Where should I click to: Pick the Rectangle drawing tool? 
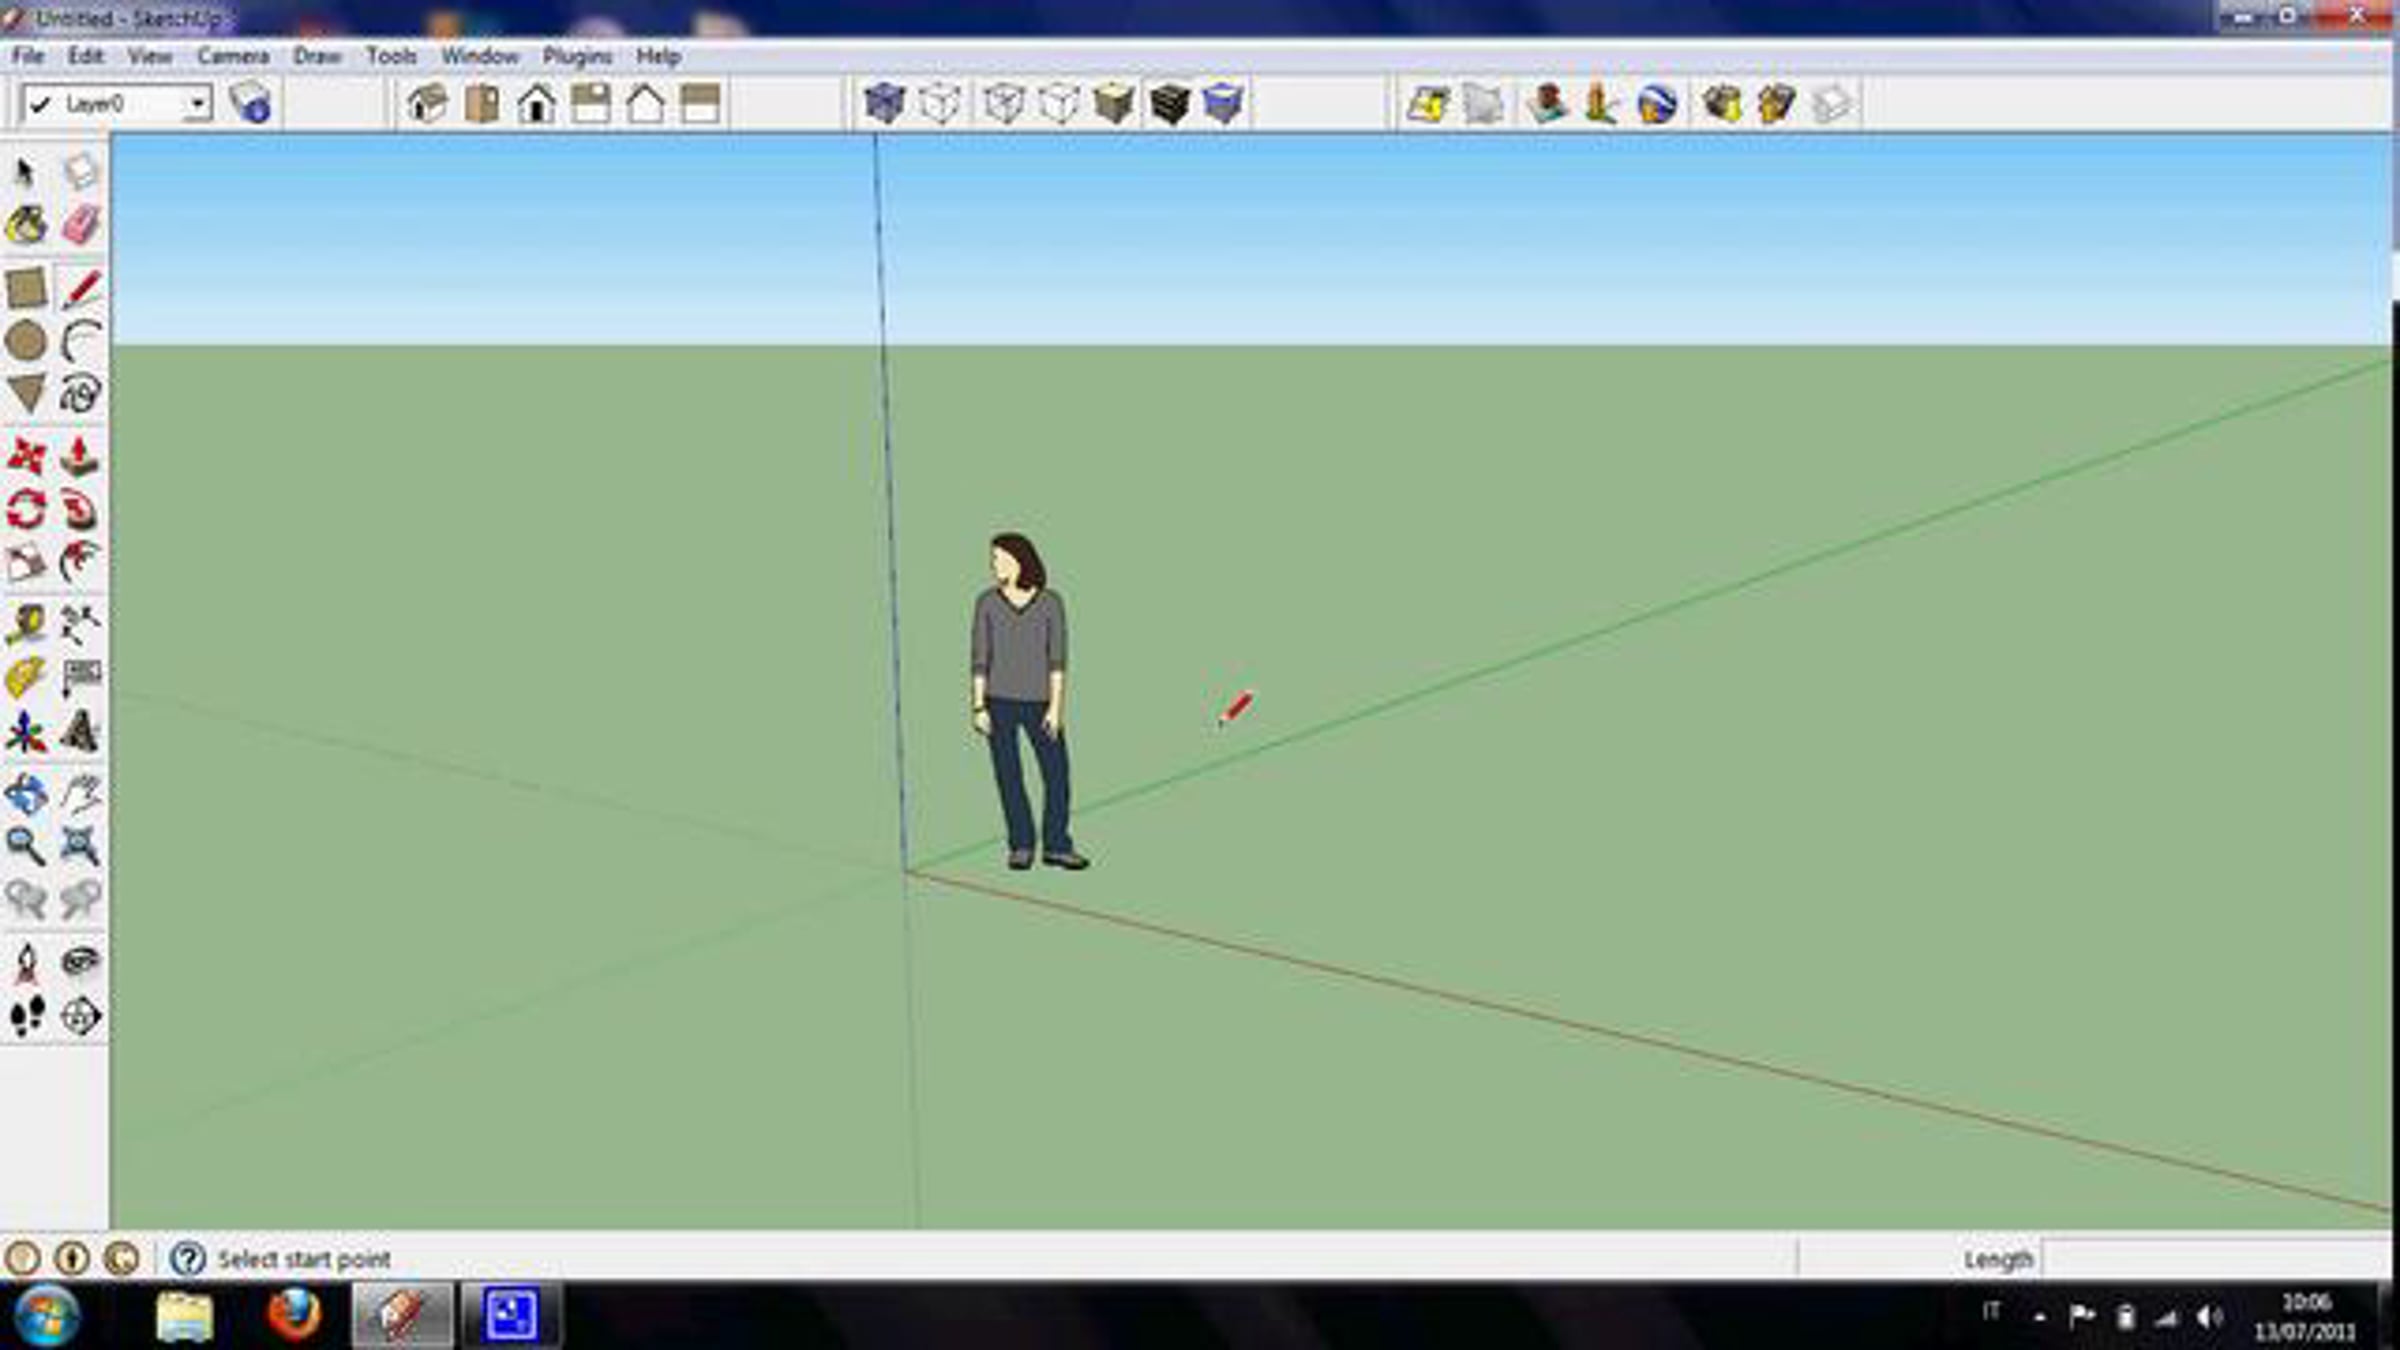click(27, 289)
